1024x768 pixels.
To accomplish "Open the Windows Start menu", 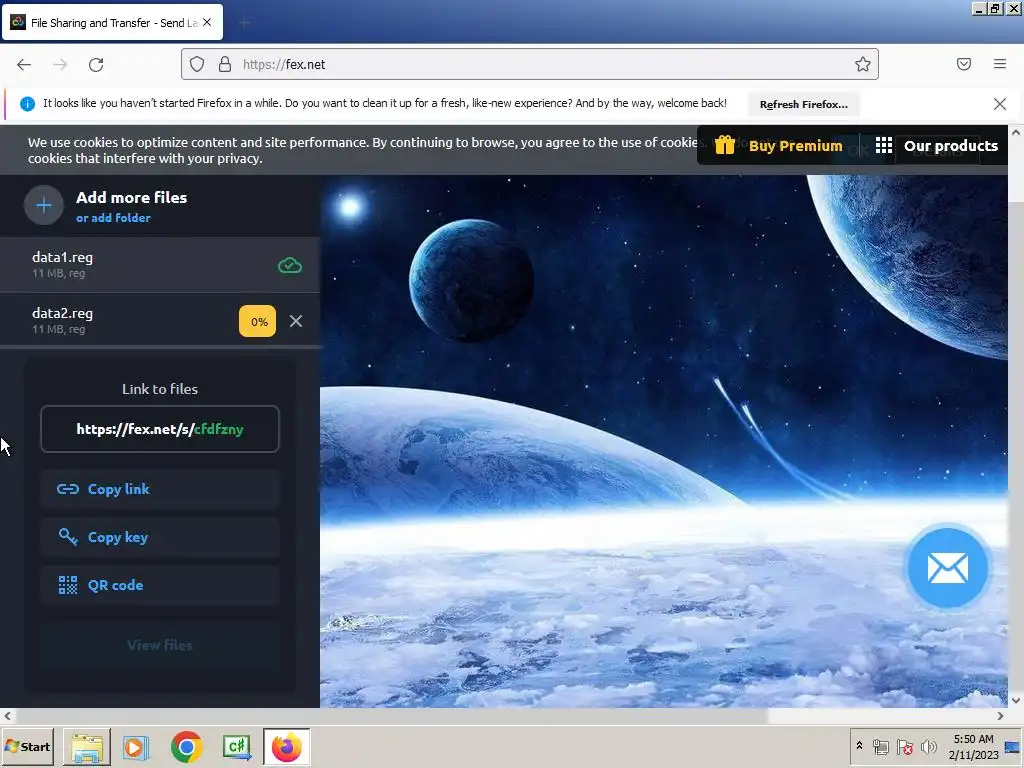I will tap(27, 746).
